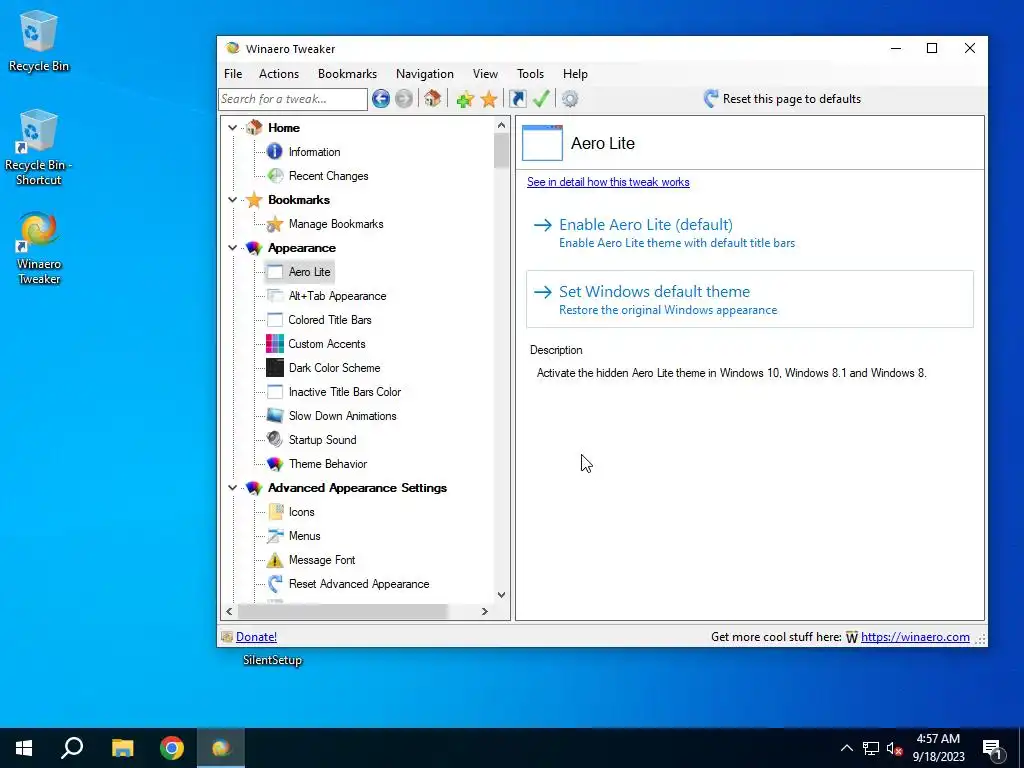1024x768 pixels.
Task: Click the Information icon in the tree
Action: [x=275, y=152]
